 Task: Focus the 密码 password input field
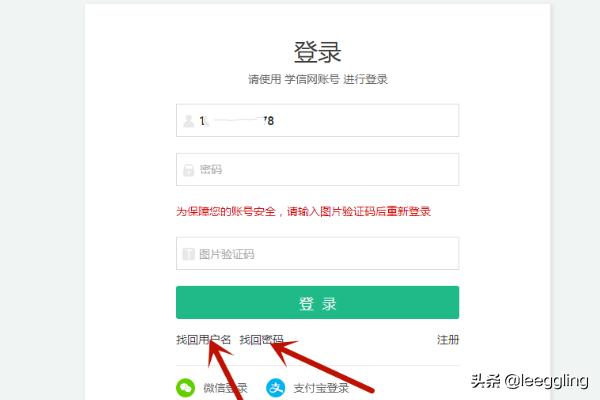pyautogui.click(x=317, y=170)
